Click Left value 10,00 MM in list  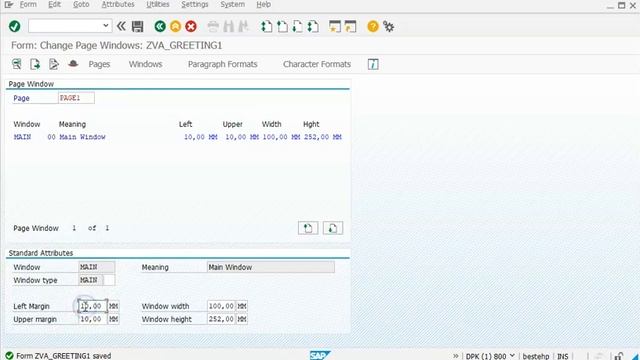click(x=200, y=137)
